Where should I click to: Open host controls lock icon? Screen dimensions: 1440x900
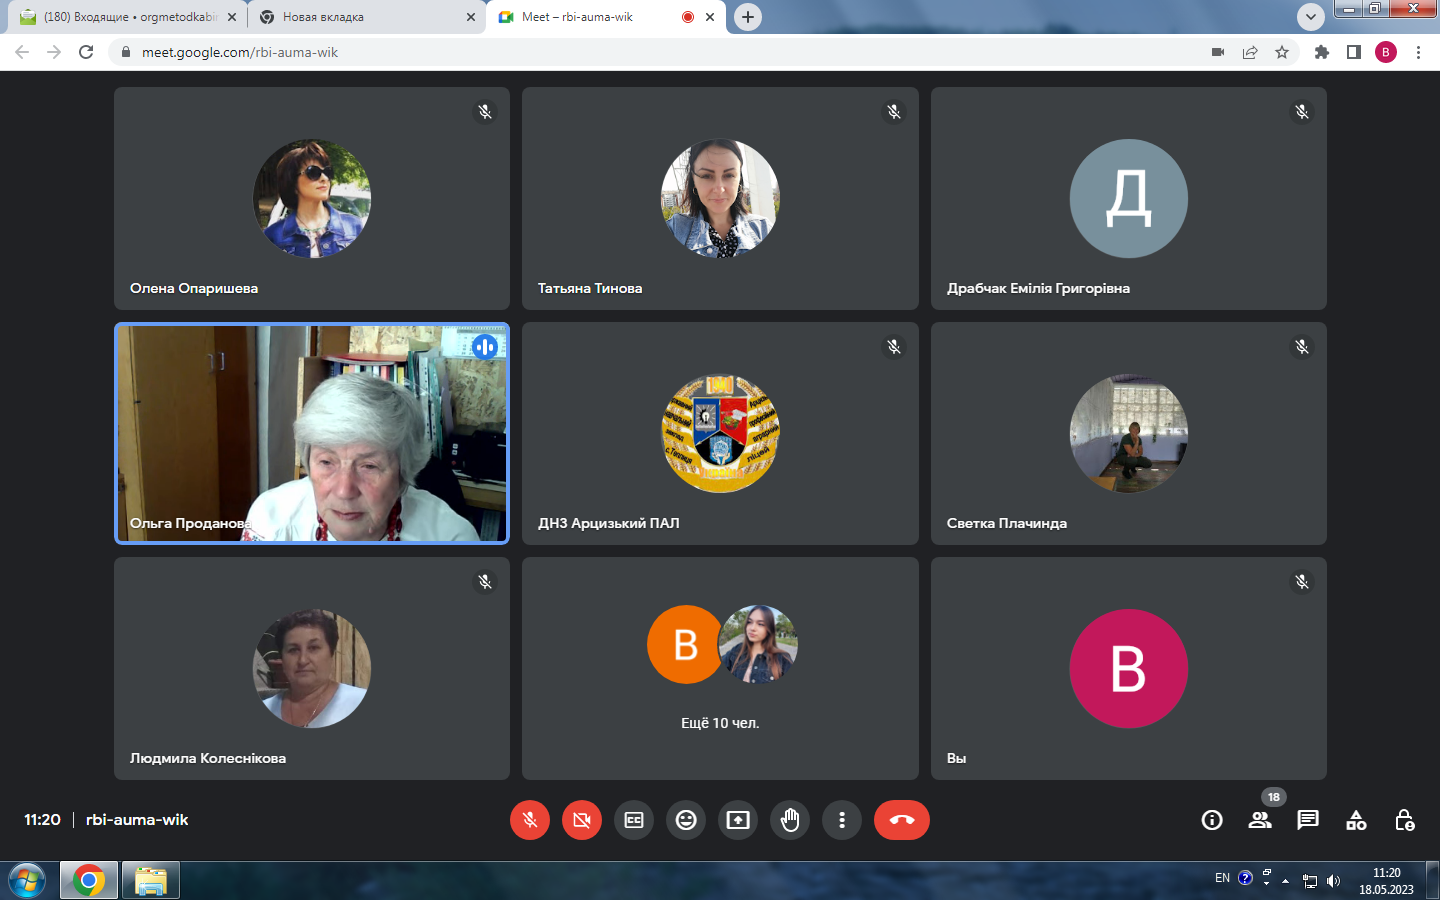[1404, 820]
